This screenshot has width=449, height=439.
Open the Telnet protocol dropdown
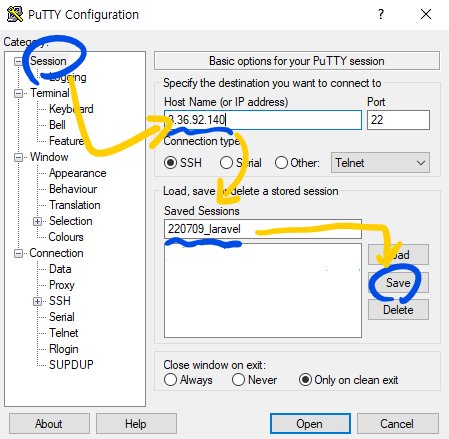tap(380, 163)
